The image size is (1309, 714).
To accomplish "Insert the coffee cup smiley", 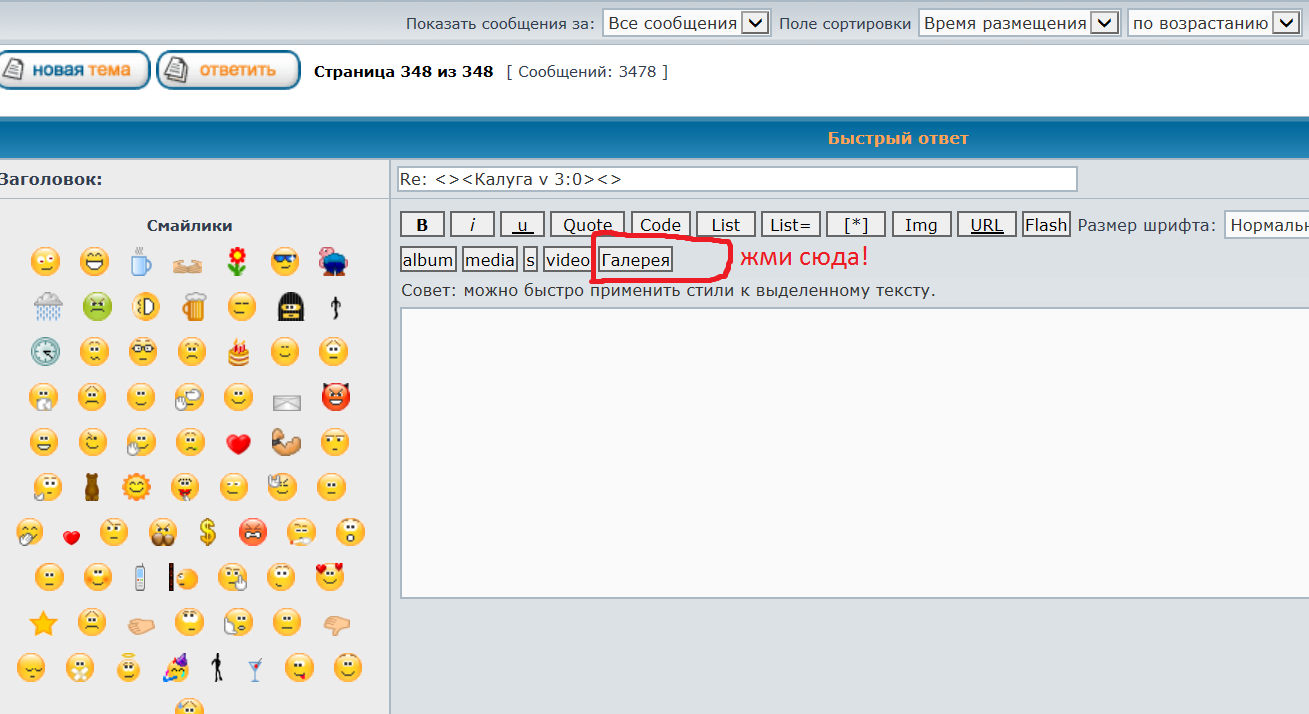I will (x=141, y=262).
